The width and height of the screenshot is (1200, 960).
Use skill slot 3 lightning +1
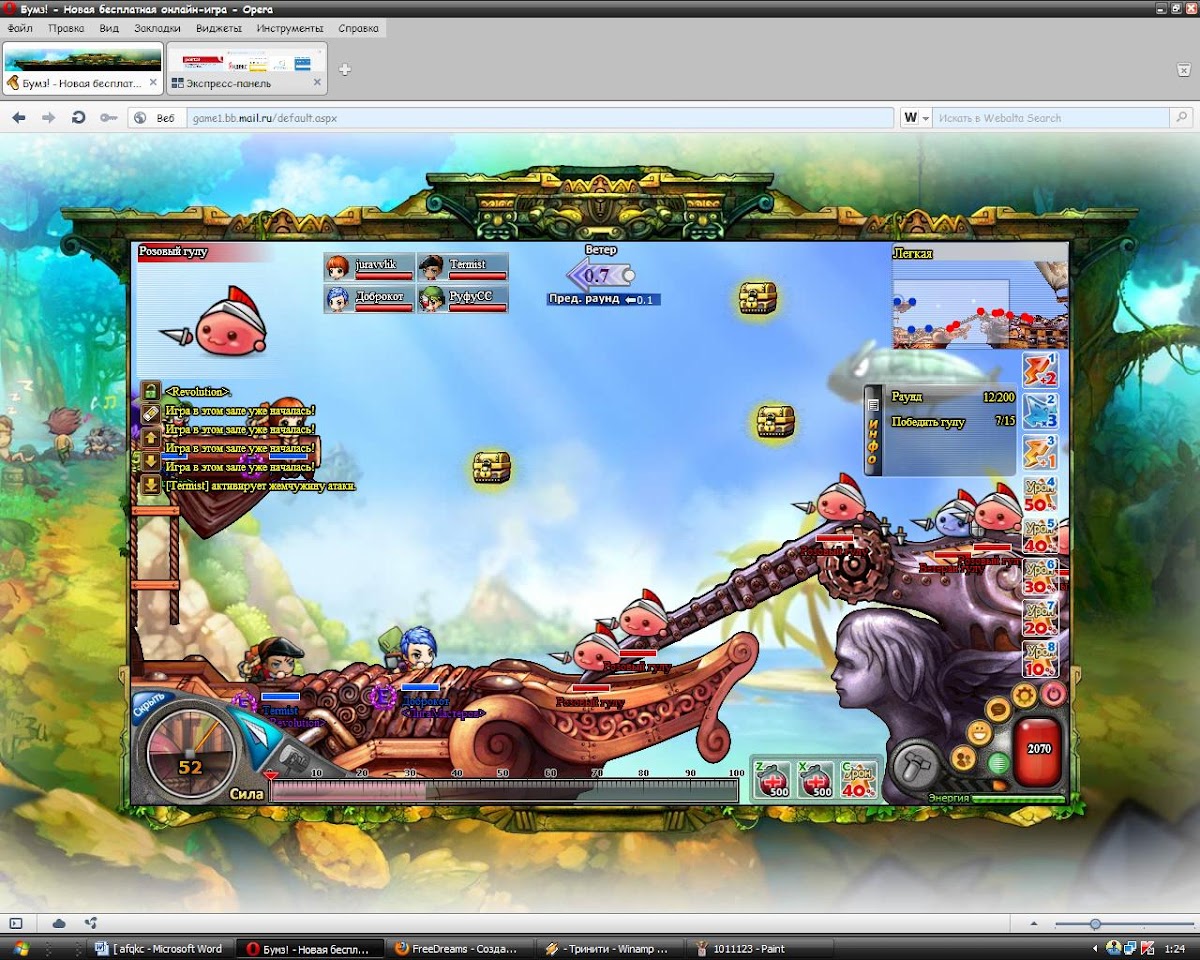tap(1039, 453)
